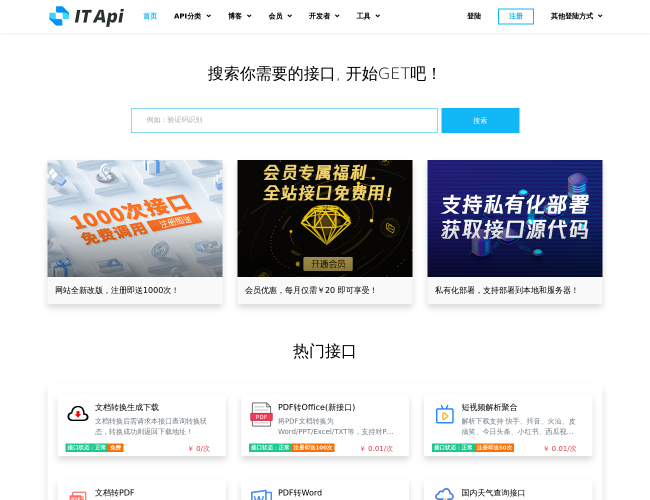Open the 国内天气查询接口 title
This screenshot has height=500, width=650.
(x=493, y=493)
